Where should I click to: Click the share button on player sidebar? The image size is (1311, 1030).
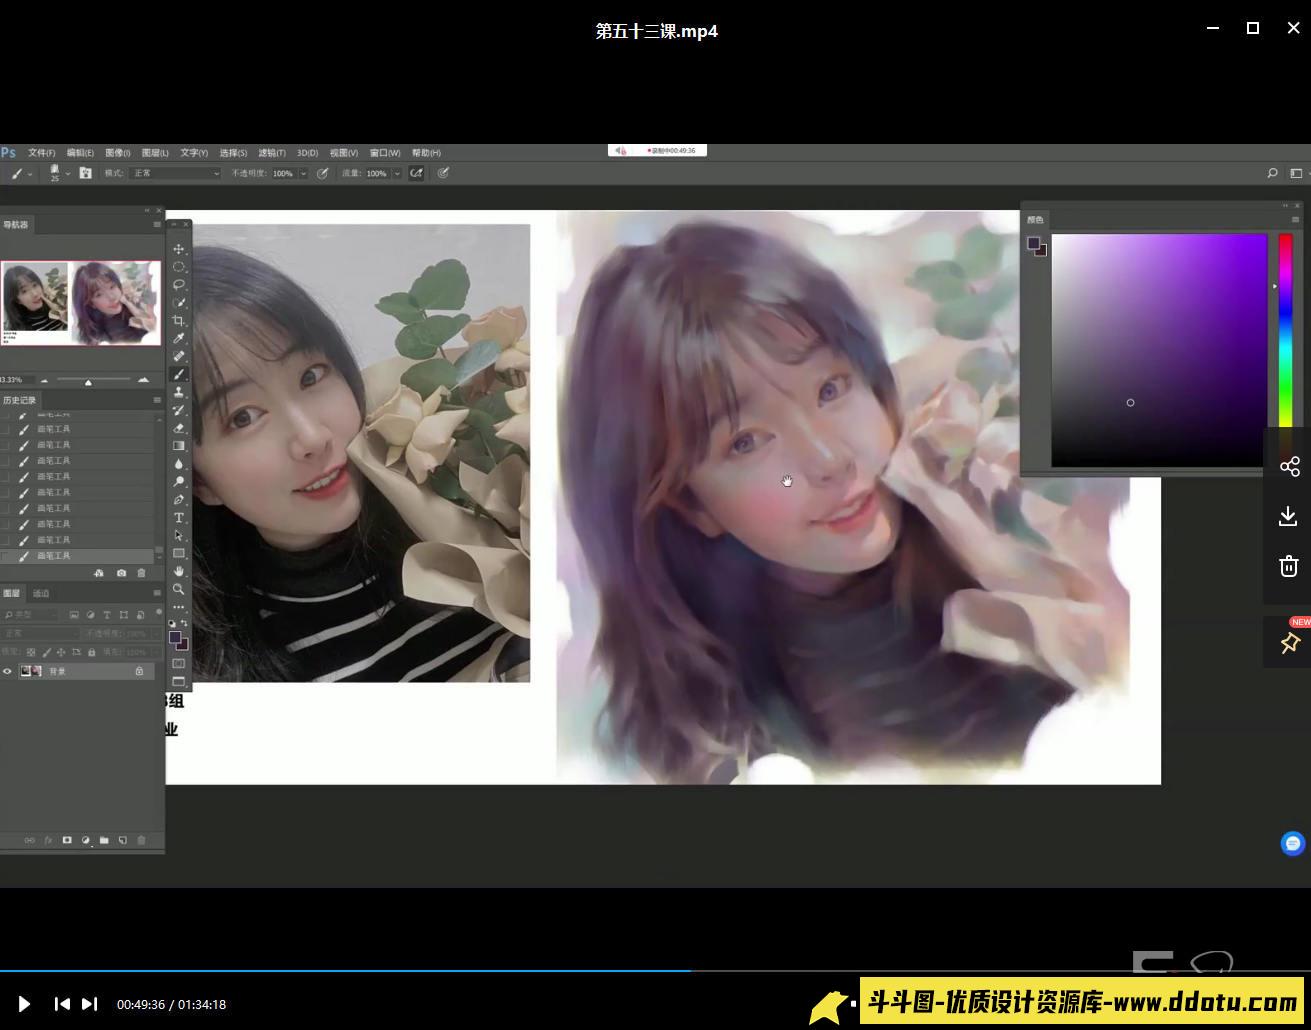pyautogui.click(x=1289, y=467)
